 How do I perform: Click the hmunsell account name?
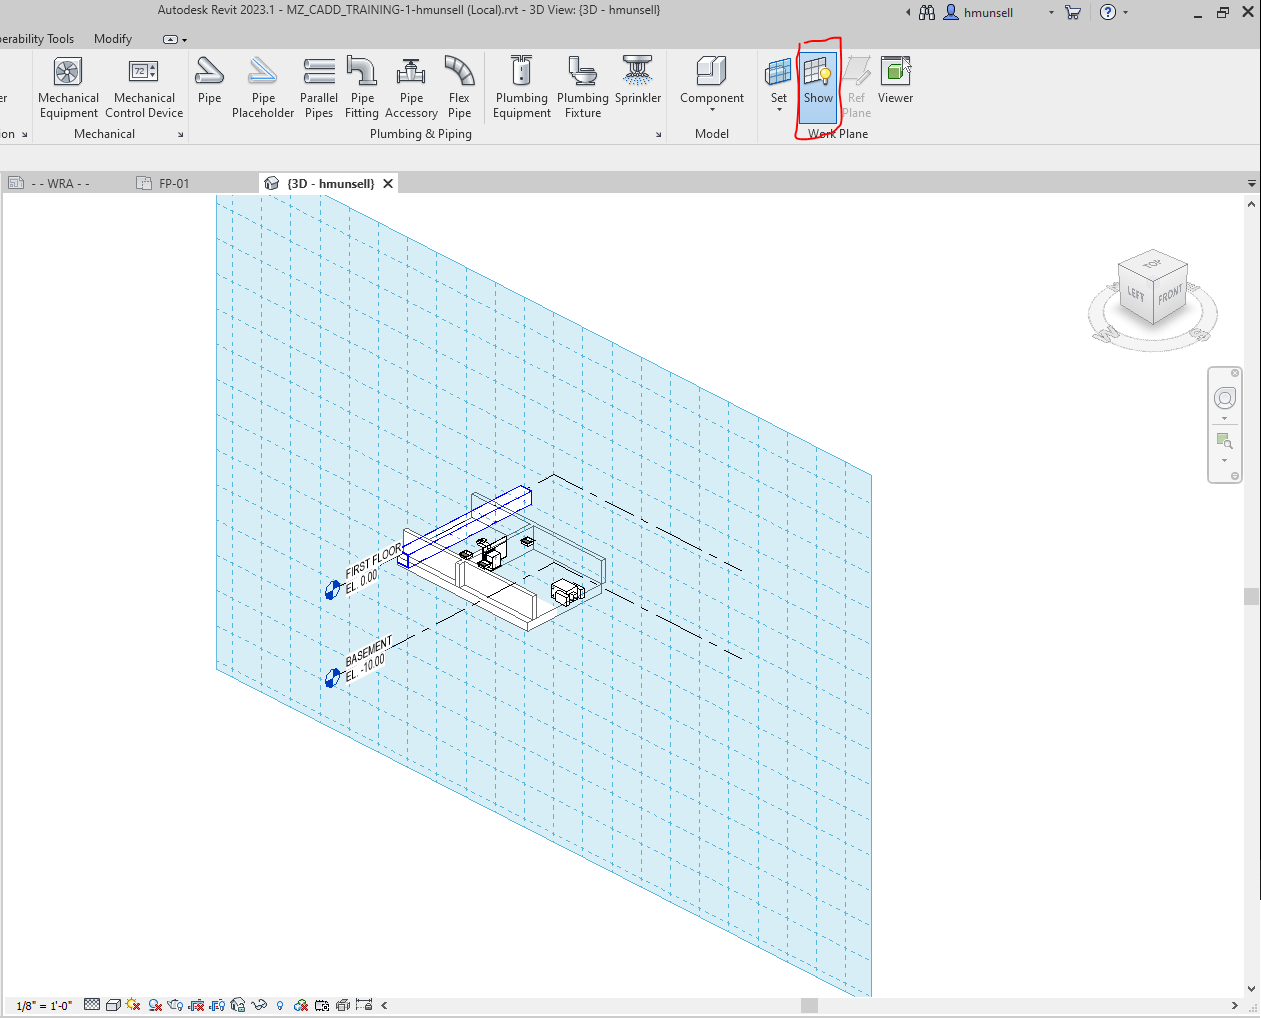point(988,13)
